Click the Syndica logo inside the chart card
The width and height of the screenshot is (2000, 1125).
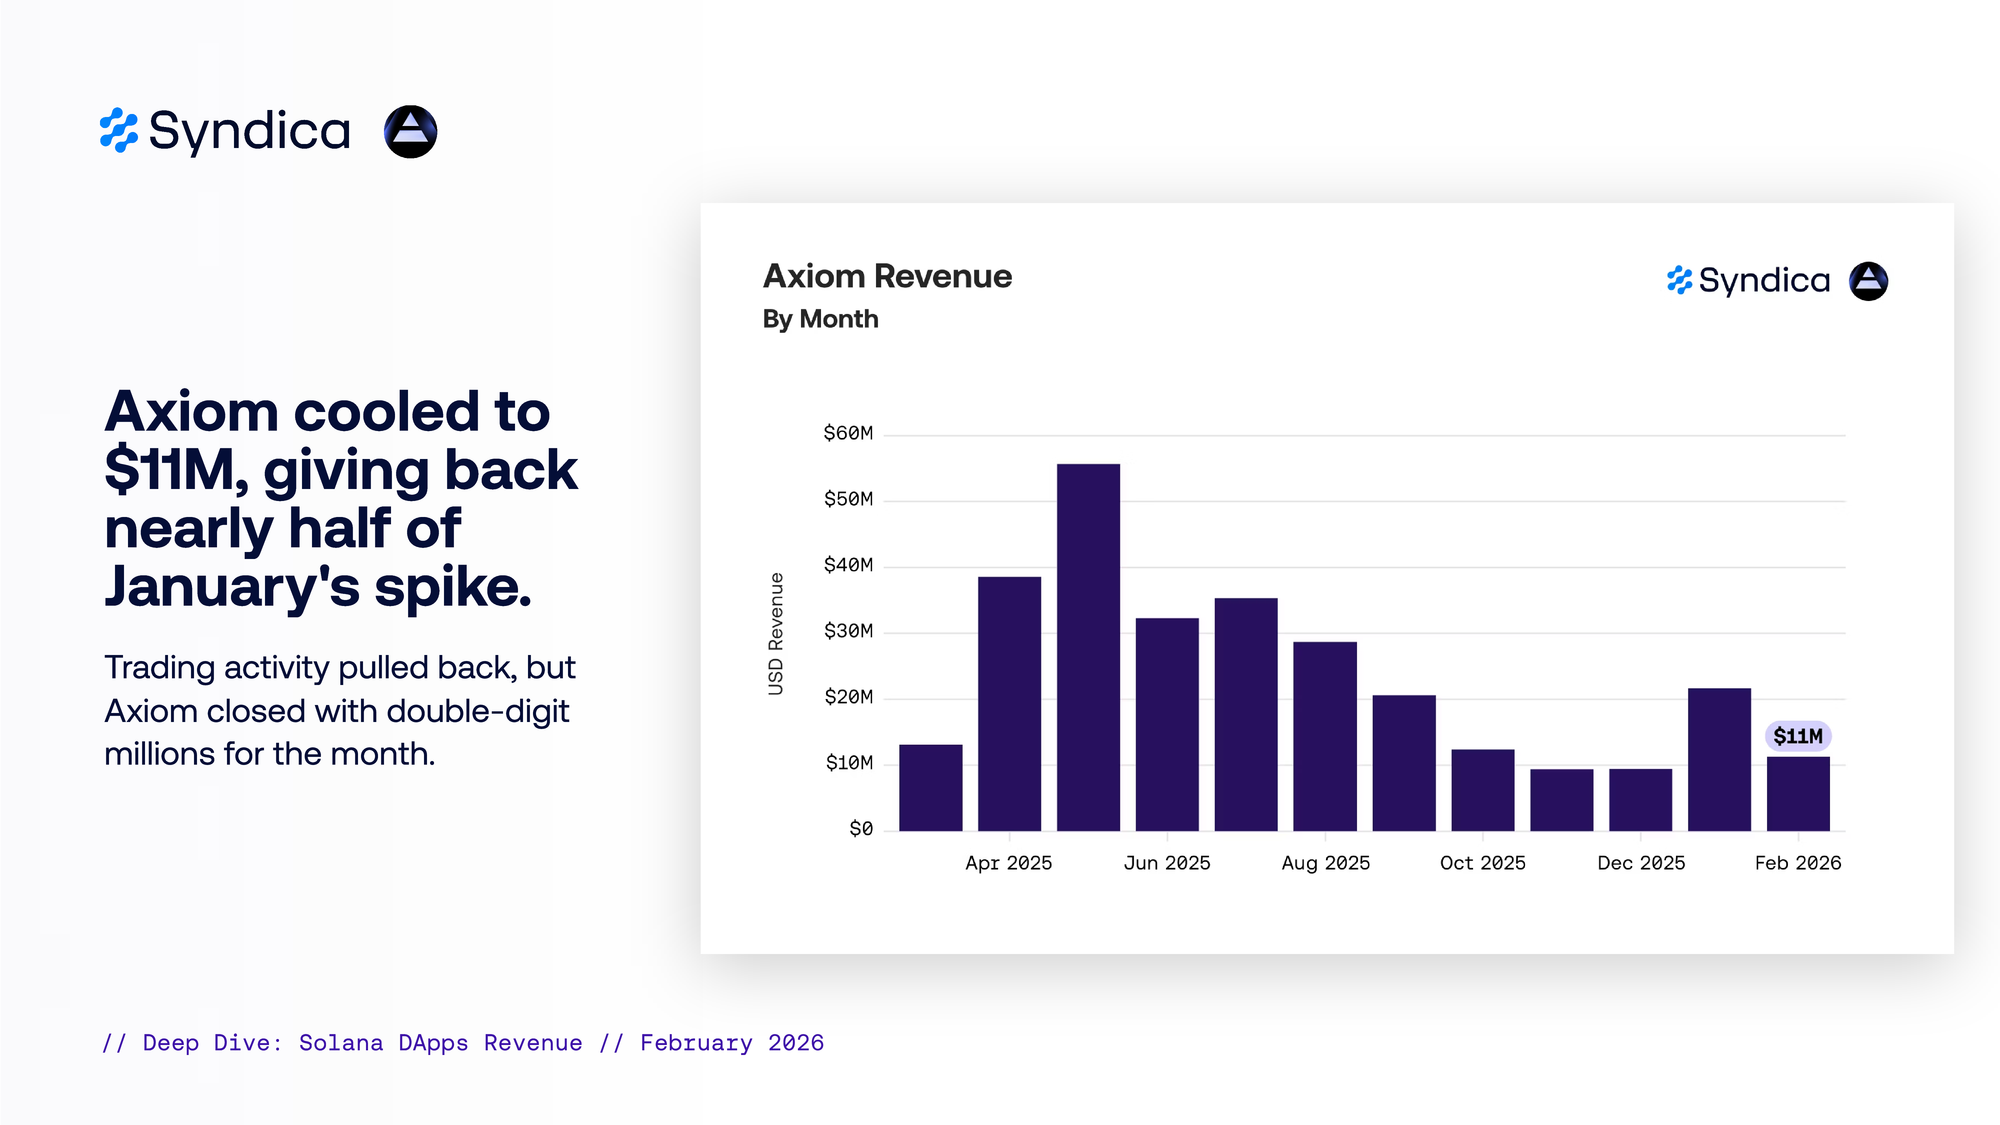[1748, 281]
